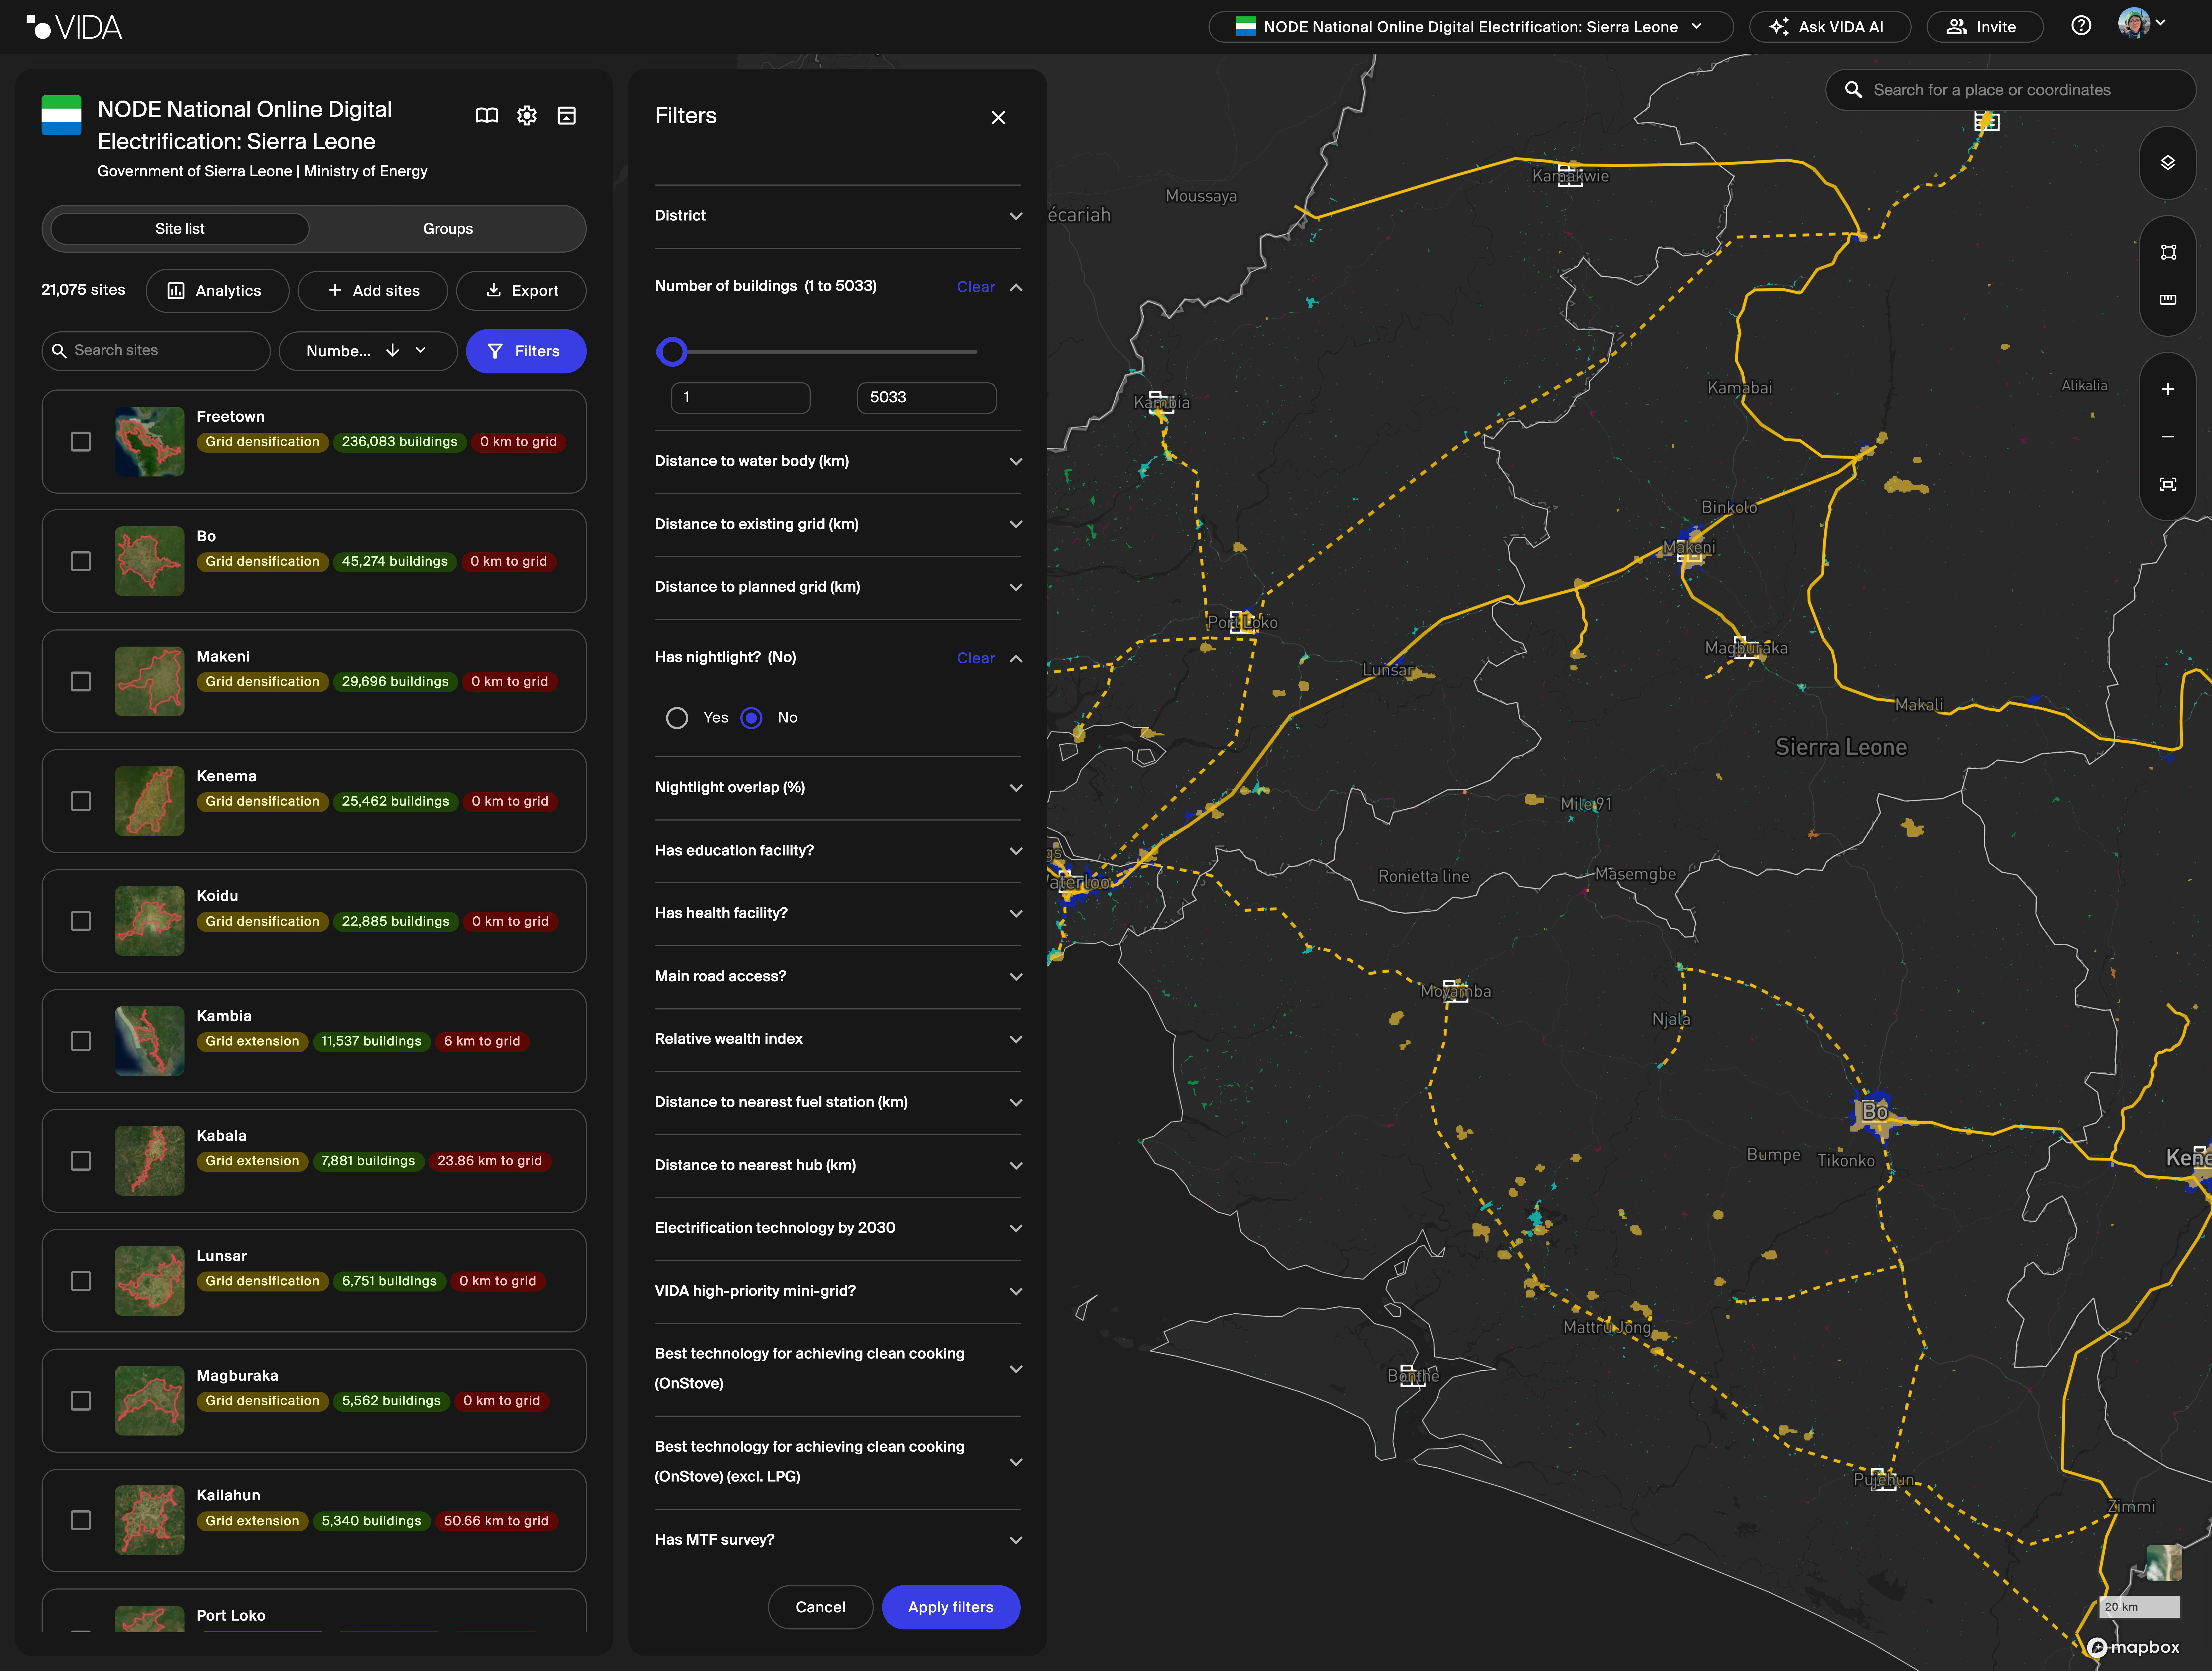Open project settings gear icon
2212x1671 pixels.
(x=527, y=116)
